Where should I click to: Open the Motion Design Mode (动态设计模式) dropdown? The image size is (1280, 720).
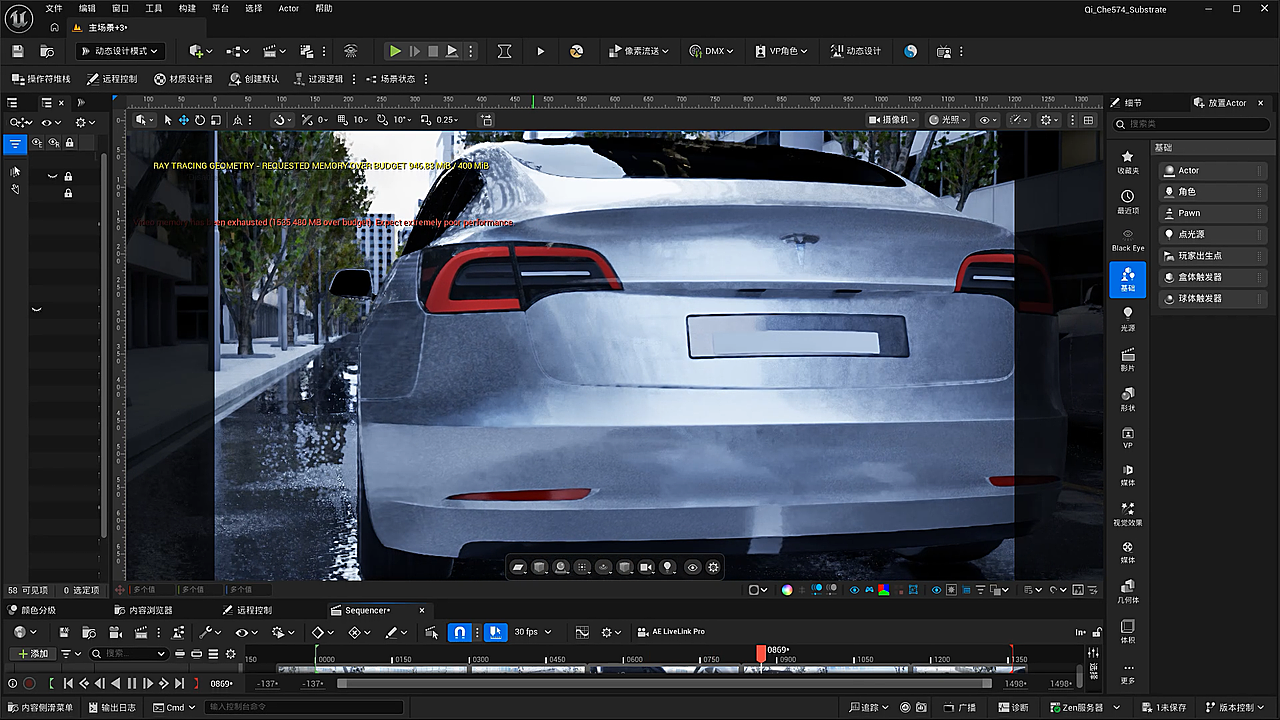pyautogui.click(x=119, y=51)
